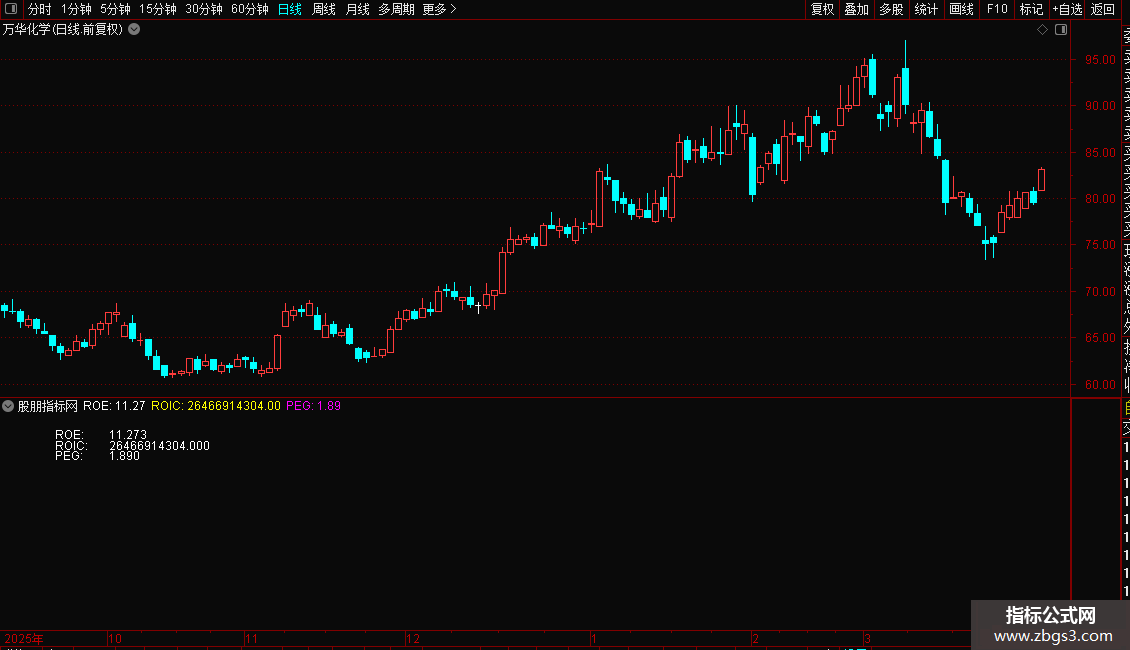Image resolution: width=1130 pixels, height=650 pixels.
Task: Click the 90.00 price axis label
Action: point(1100,106)
